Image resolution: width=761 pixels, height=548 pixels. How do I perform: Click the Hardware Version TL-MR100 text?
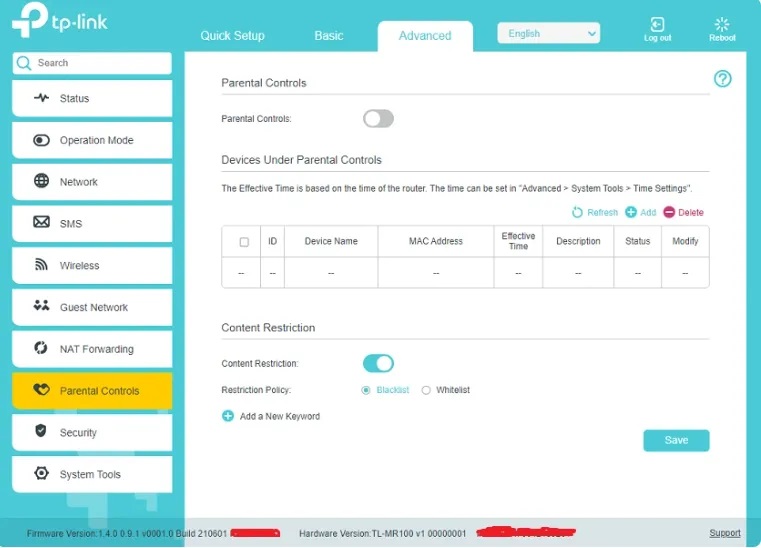tap(382, 533)
